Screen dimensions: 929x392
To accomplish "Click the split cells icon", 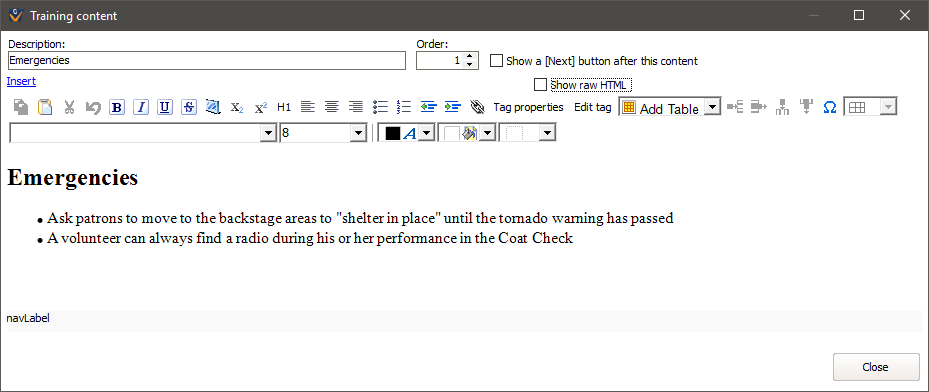I will [x=806, y=107].
